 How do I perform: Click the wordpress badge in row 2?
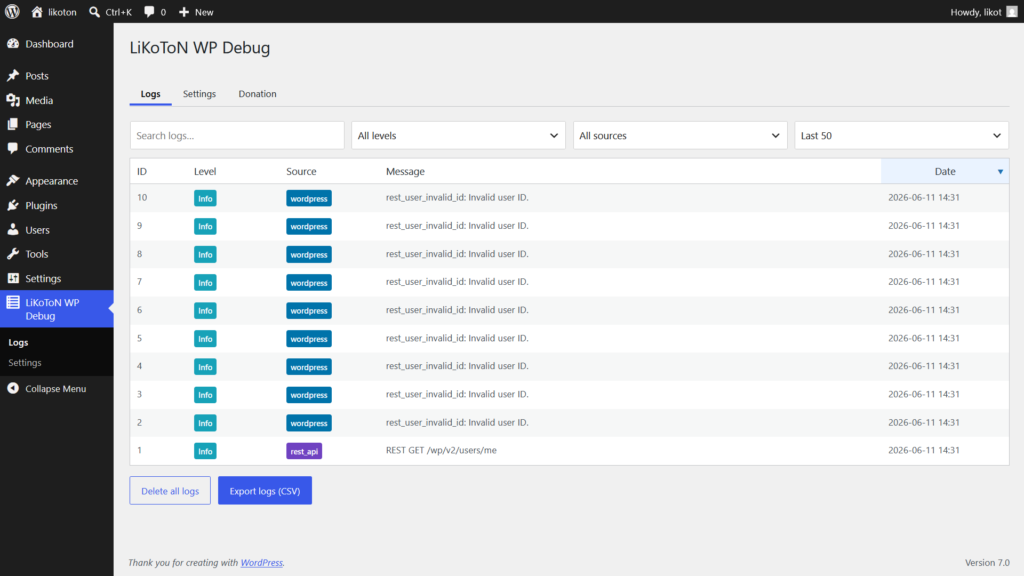tap(309, 423)
